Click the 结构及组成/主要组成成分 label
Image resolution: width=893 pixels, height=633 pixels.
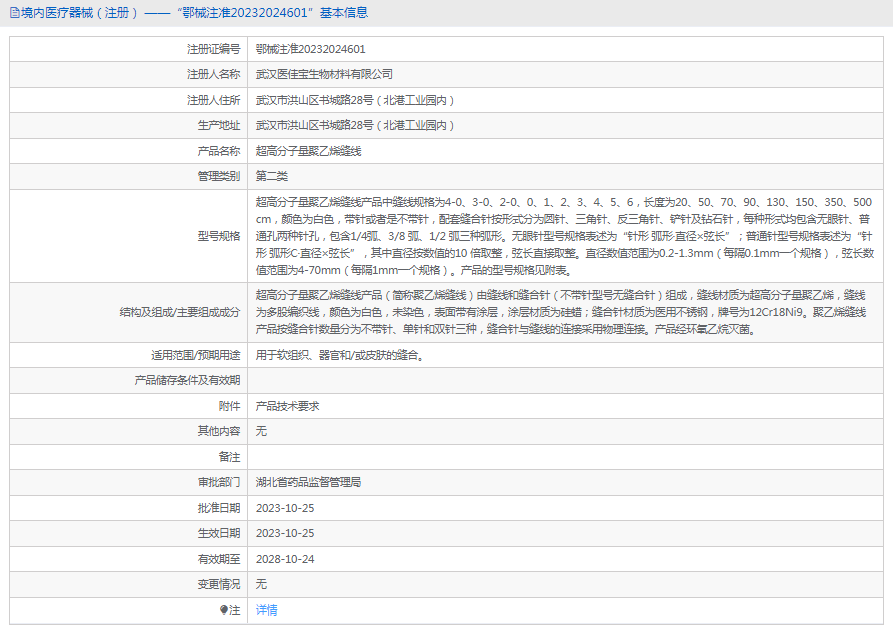point(180,312)
